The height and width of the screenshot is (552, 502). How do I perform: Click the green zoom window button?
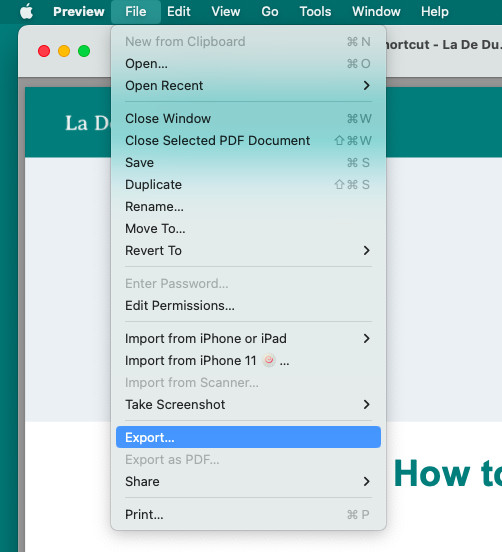(84, 51)
